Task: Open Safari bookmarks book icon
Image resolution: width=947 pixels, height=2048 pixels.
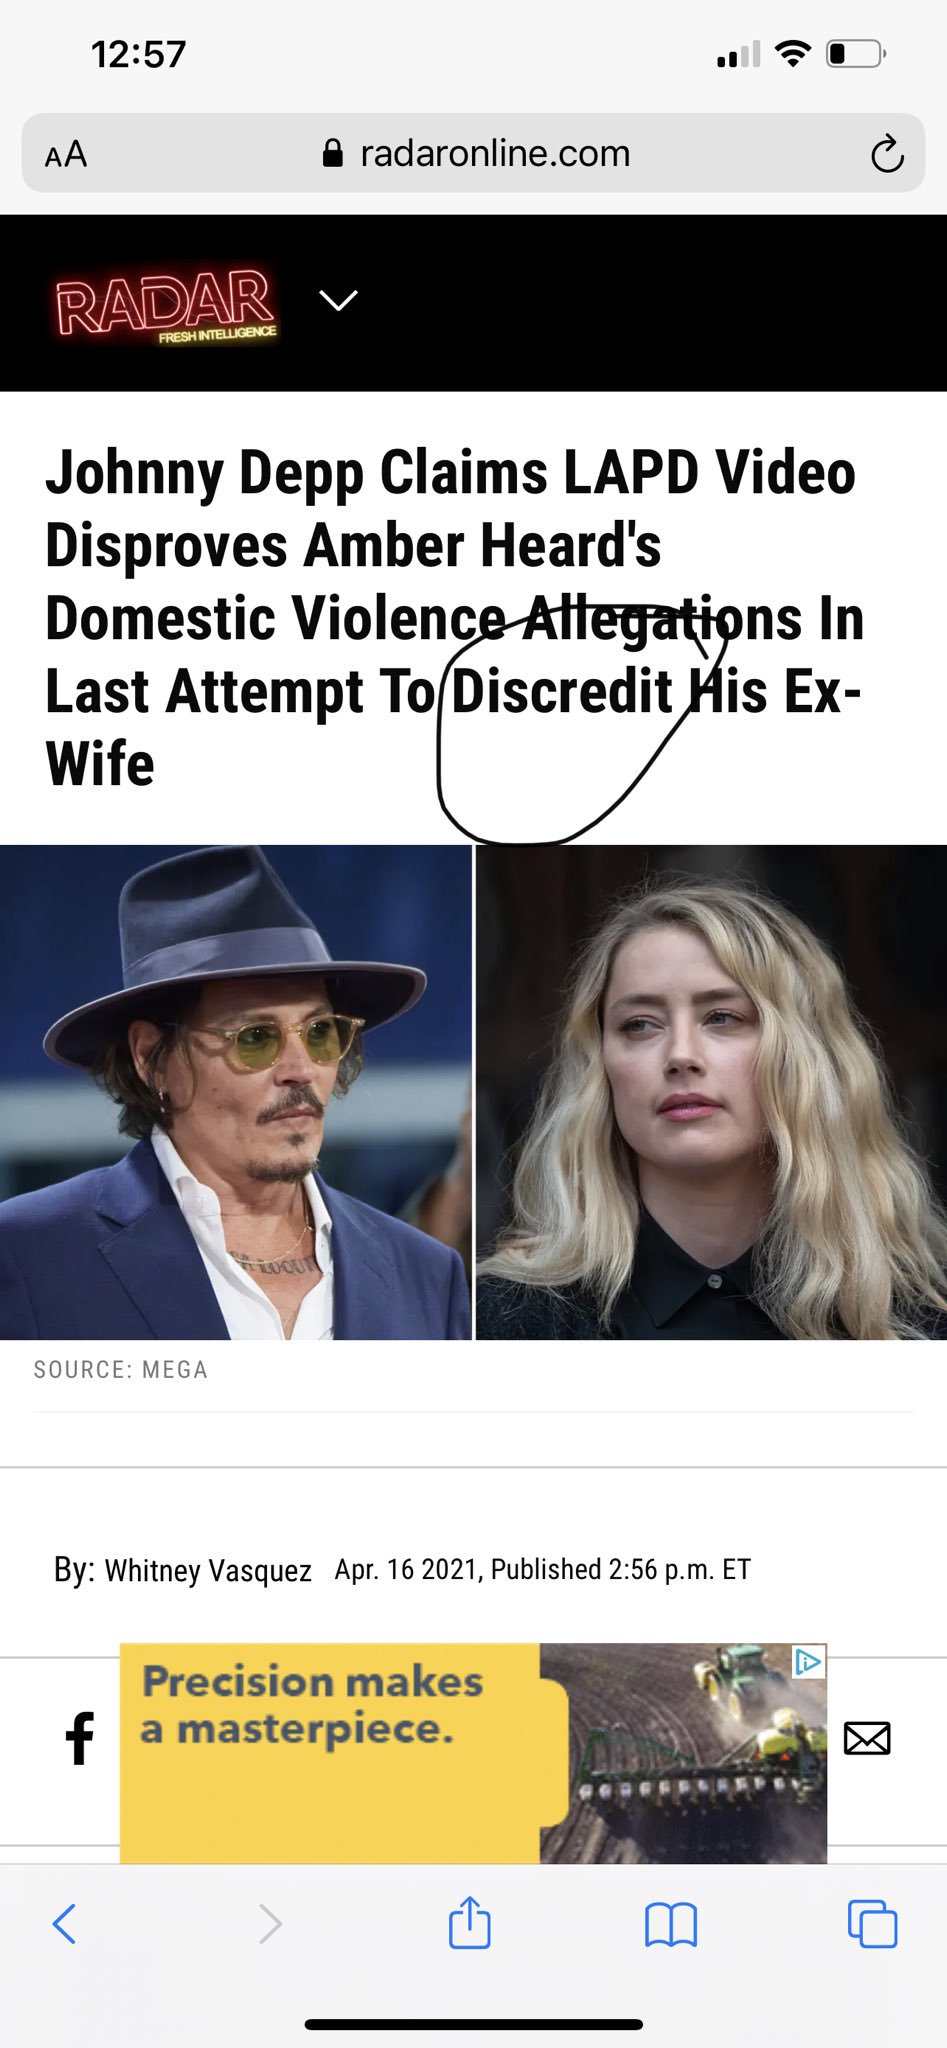Action: (671, 1924)
